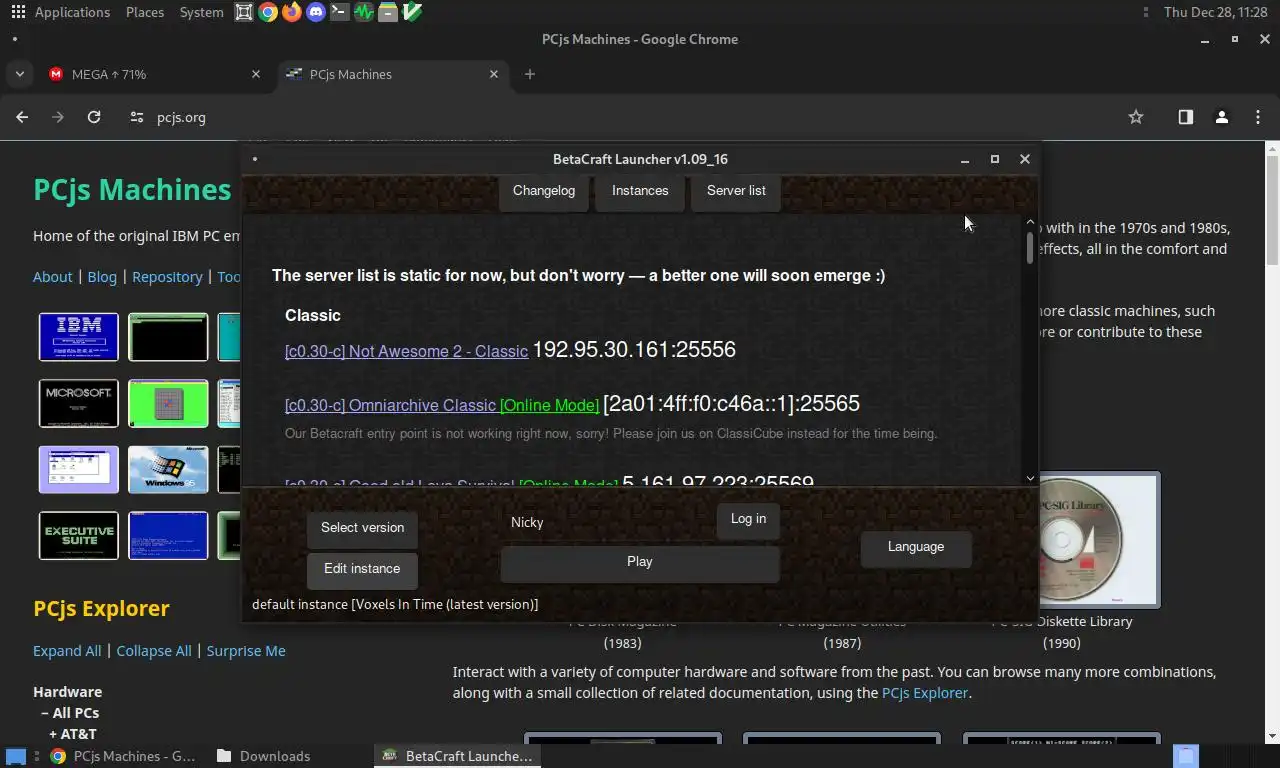The image size is (1280, 768).
Task: Open the PC-SIG Library disc thumbnail
Action: (1100, 540)
